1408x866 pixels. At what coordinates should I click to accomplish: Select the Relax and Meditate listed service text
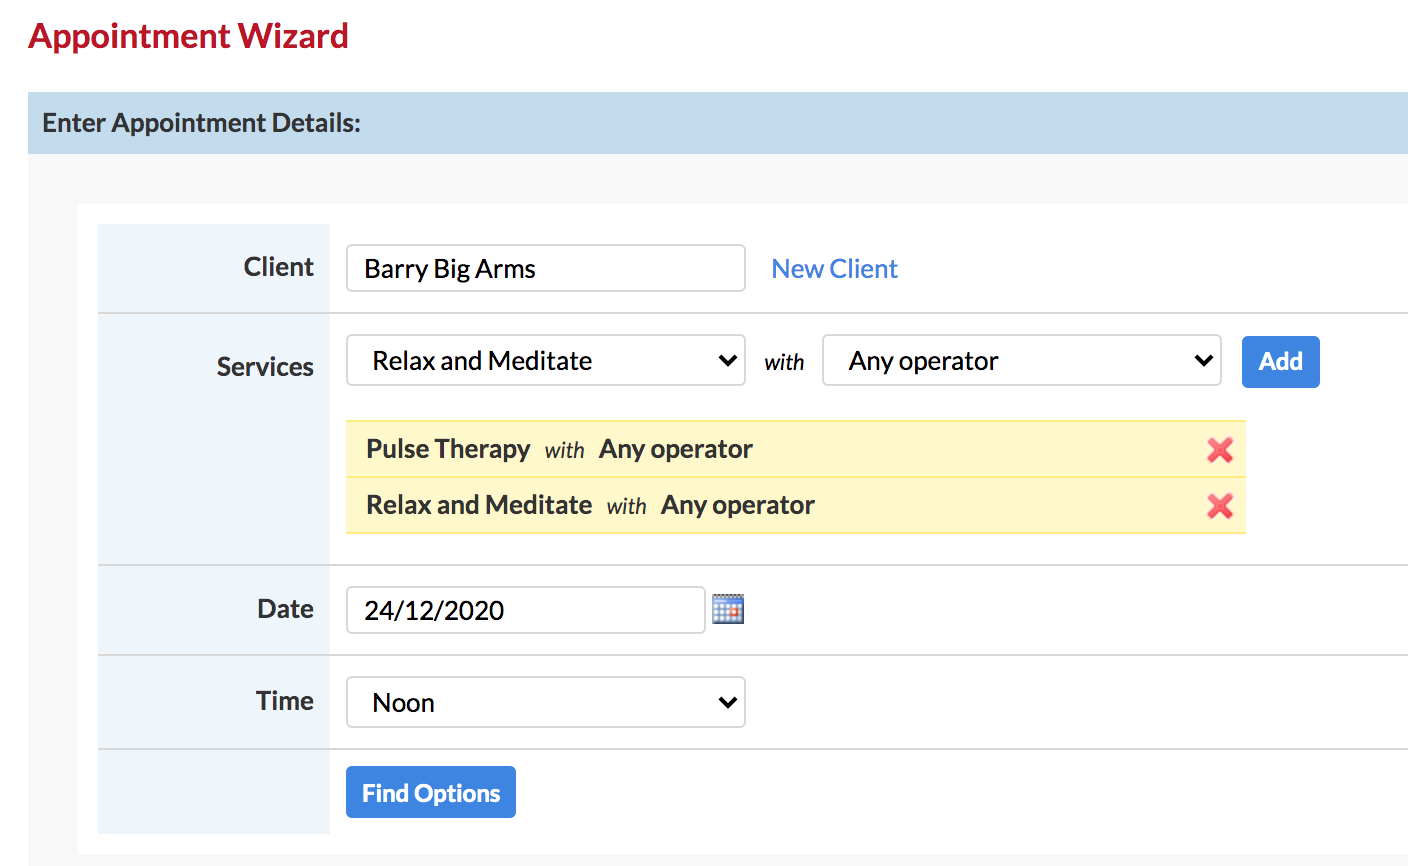pos(479,505)
